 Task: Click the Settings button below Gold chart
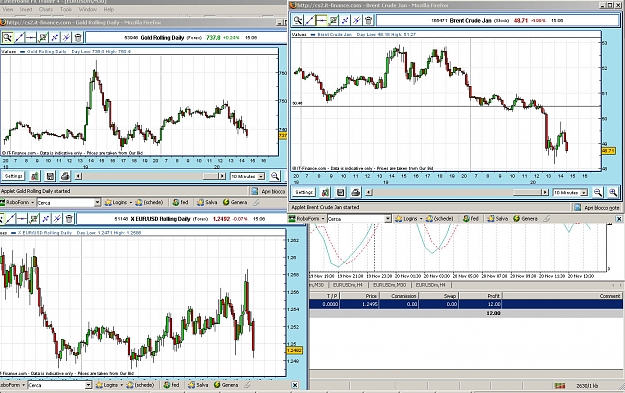tap(14, 176)
